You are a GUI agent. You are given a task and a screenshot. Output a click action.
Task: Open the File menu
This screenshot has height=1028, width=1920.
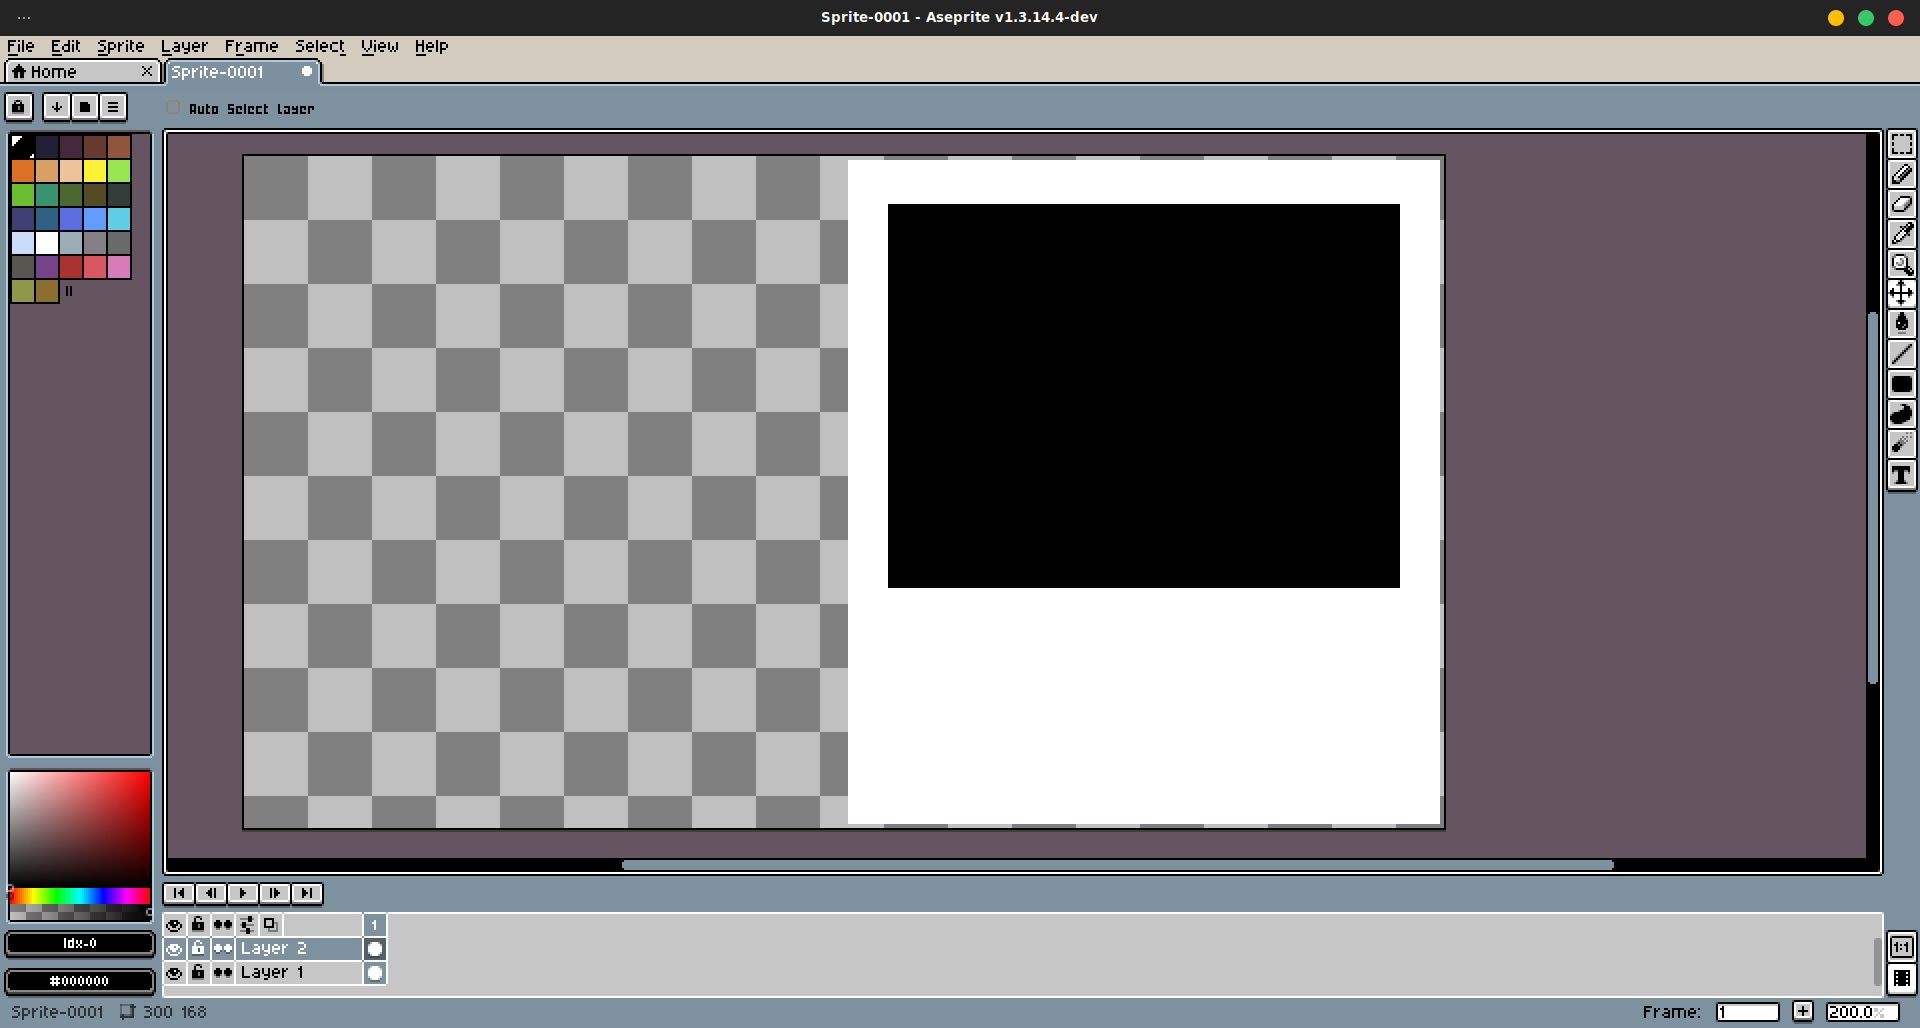coord(20,46)
